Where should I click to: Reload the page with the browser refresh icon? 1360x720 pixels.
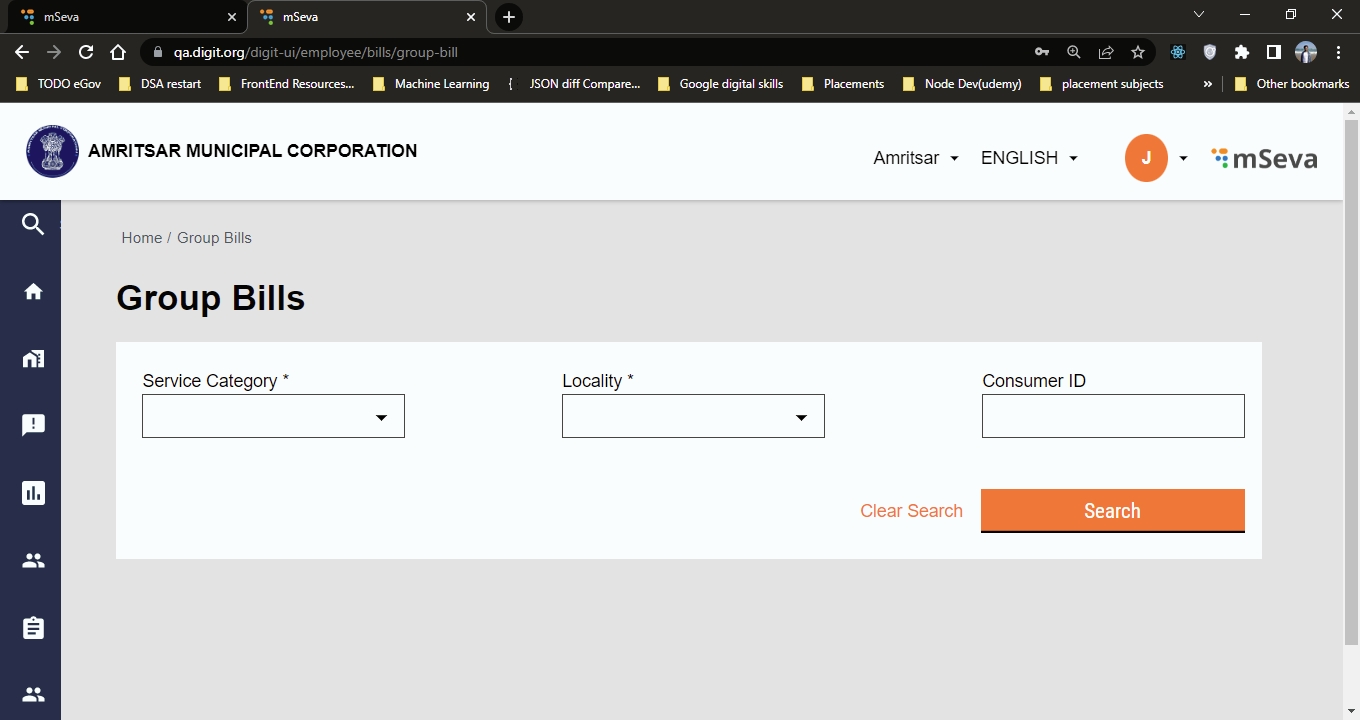pyautogui.click(x=86, y=52)
